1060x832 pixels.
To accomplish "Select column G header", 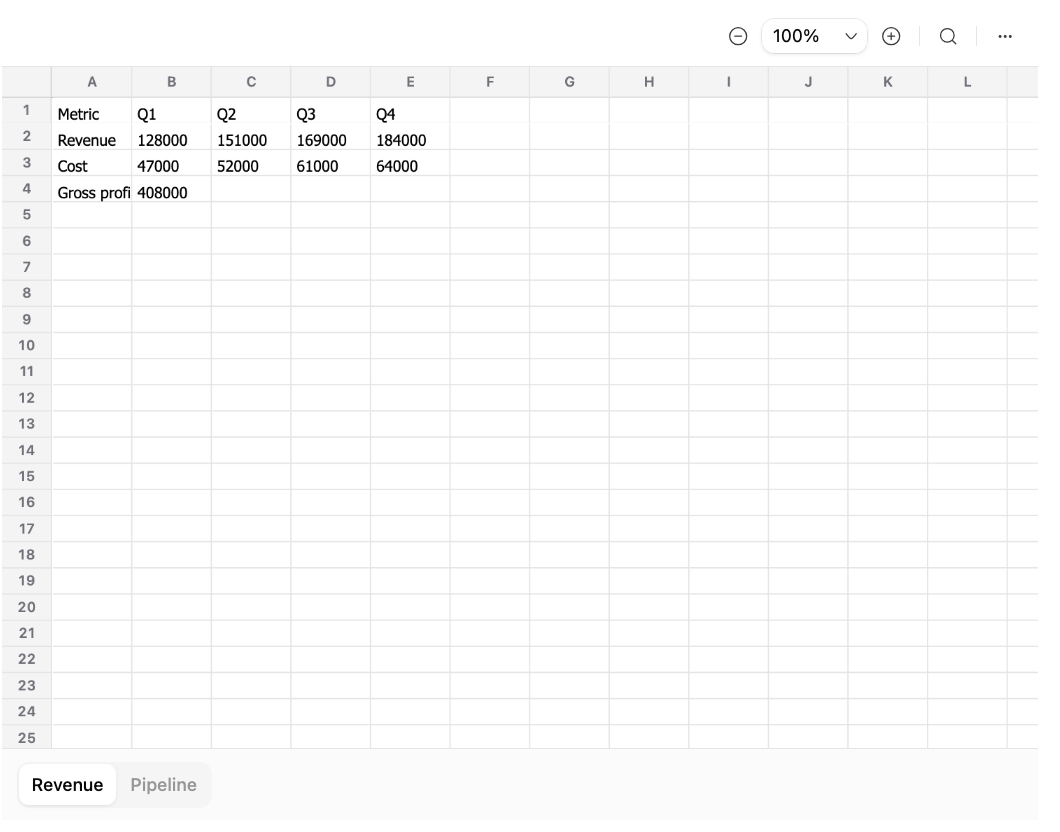I will pos(570,82).
